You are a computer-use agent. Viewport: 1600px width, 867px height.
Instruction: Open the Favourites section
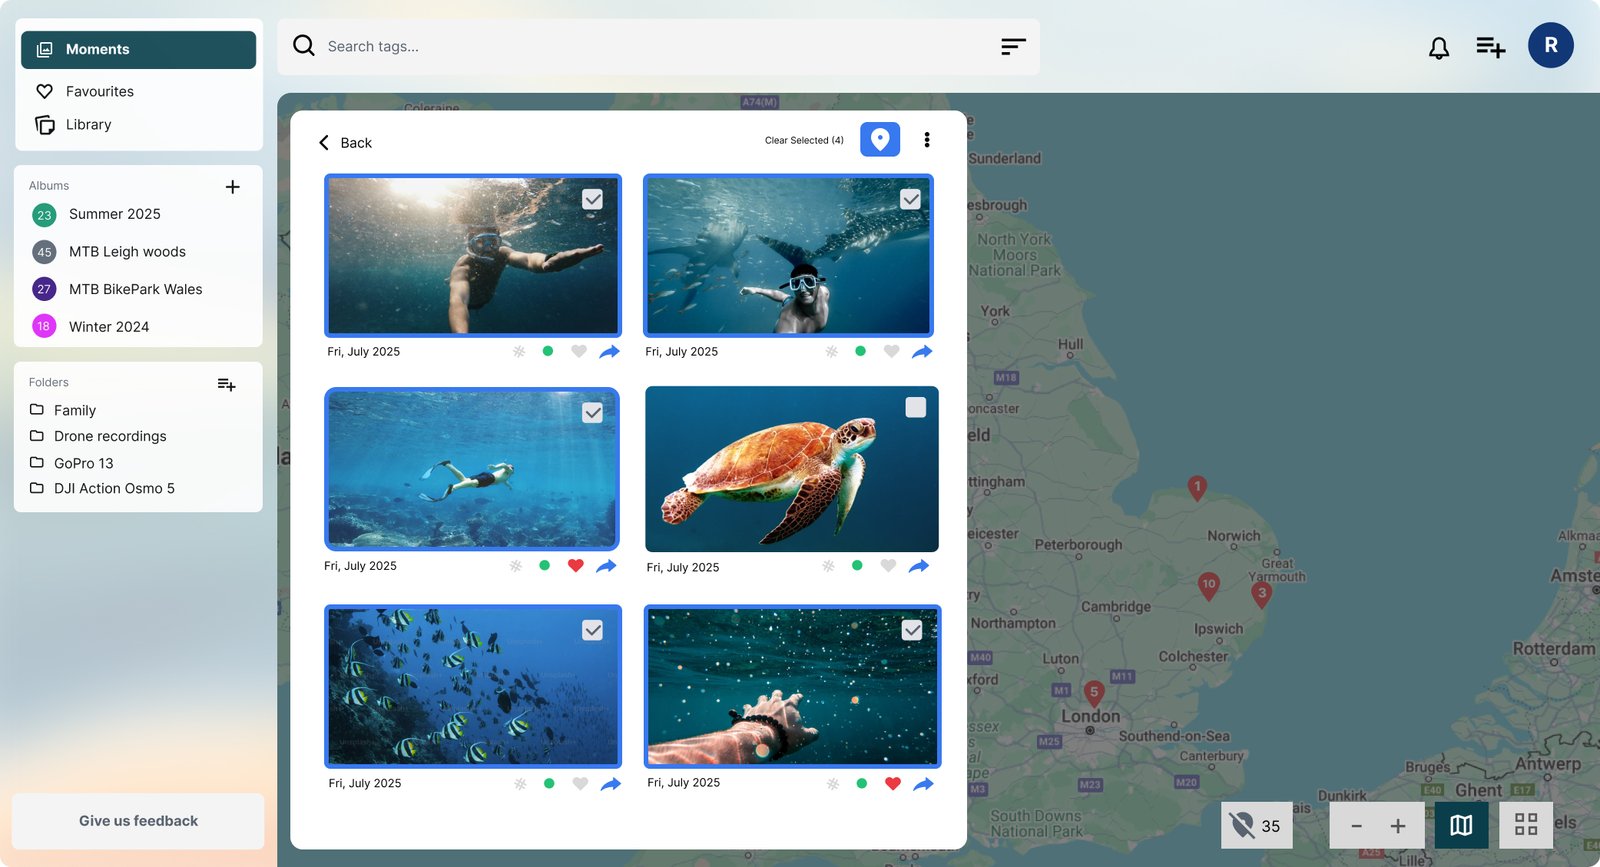[99, 91]
